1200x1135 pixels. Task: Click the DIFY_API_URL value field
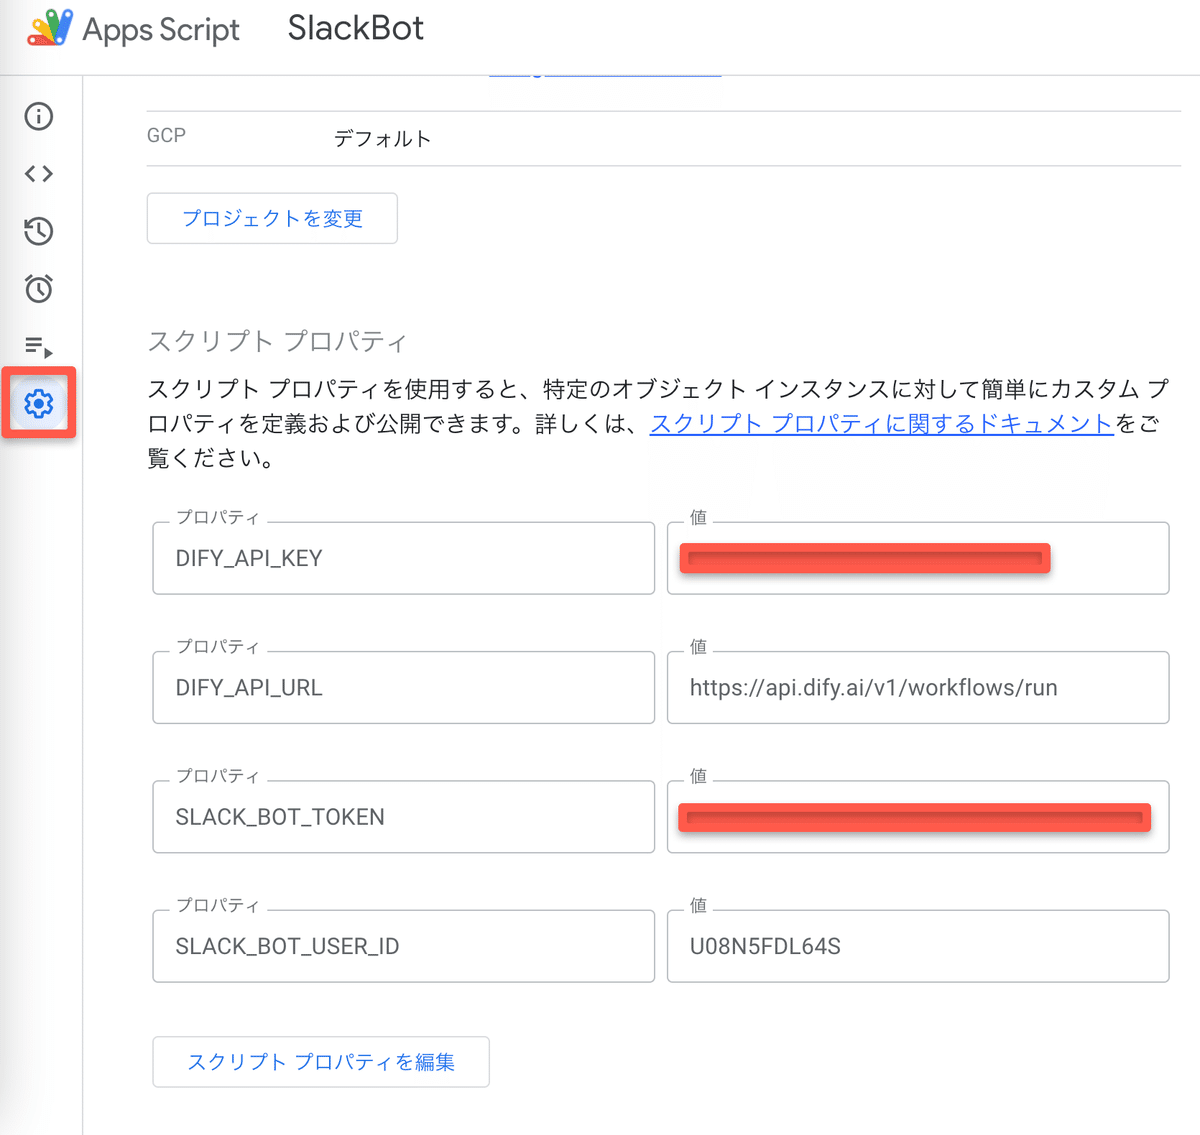point(918,687)
